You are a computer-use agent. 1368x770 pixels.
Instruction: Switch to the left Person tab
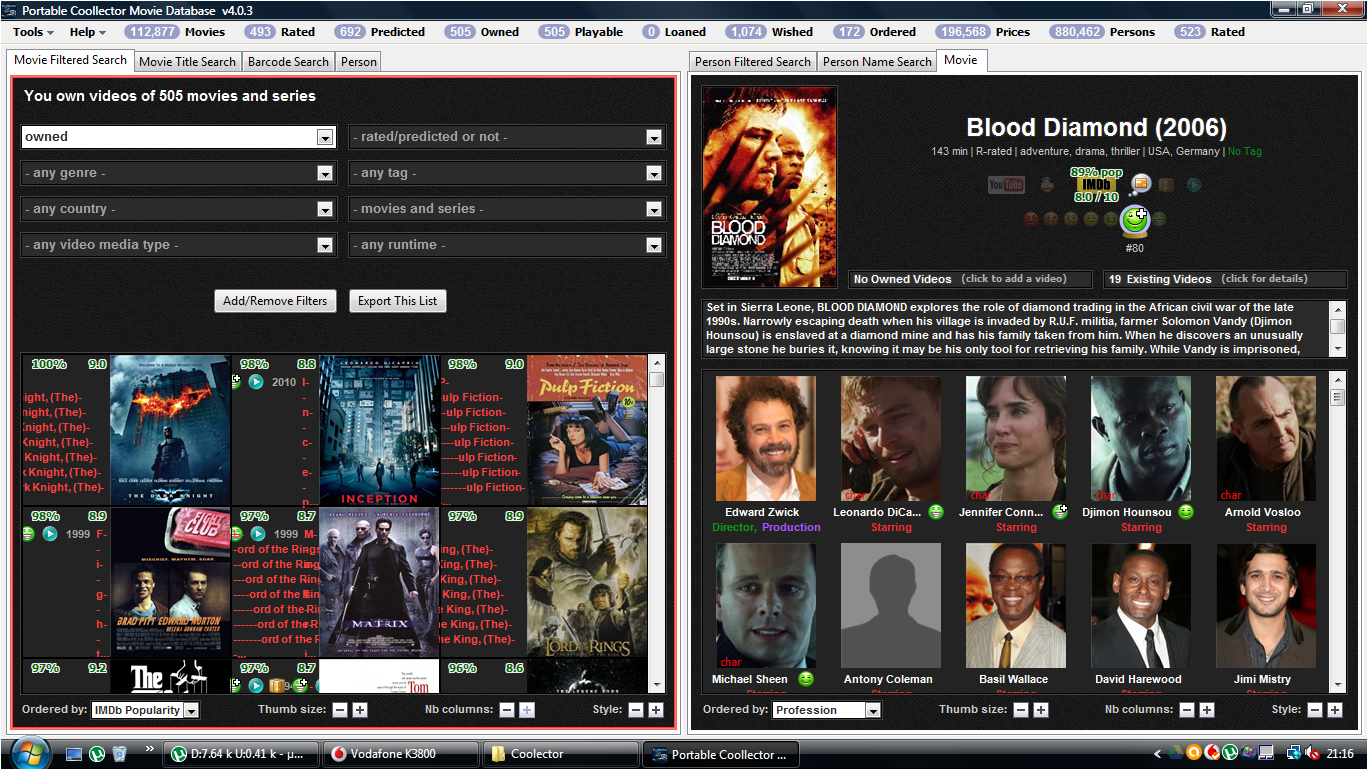(358, 61)
